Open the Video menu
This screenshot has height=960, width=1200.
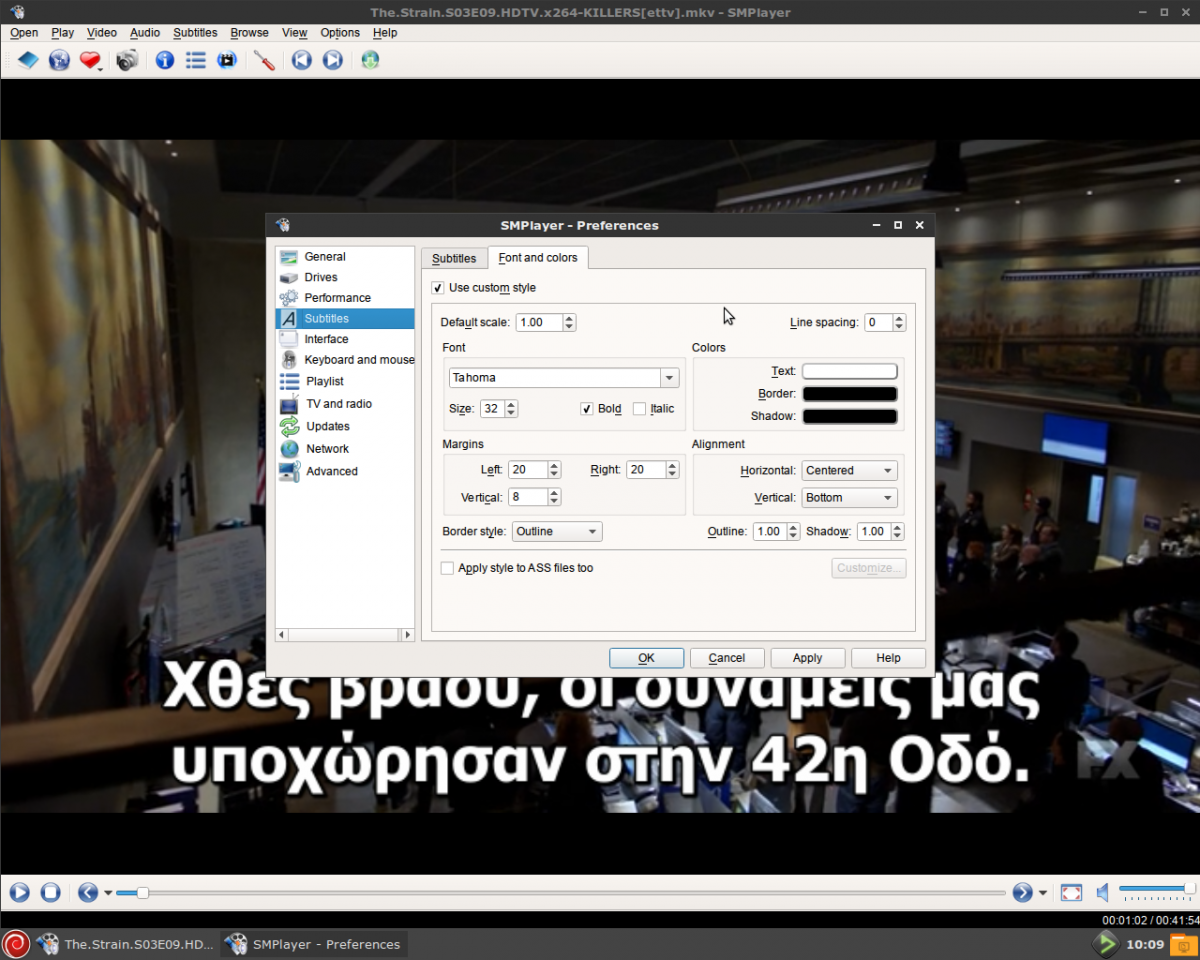101,33
